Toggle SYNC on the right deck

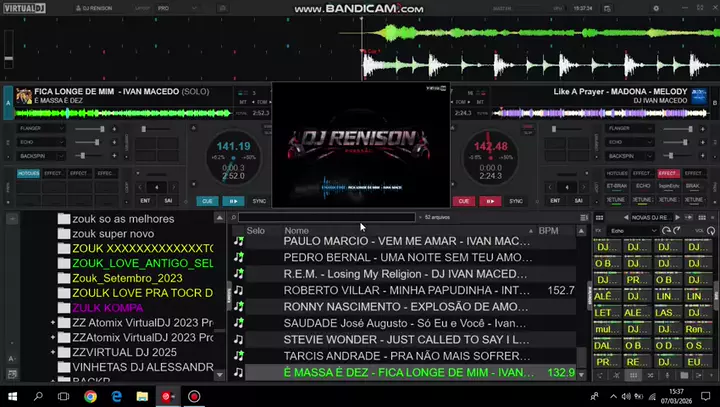tap(516, 201)
